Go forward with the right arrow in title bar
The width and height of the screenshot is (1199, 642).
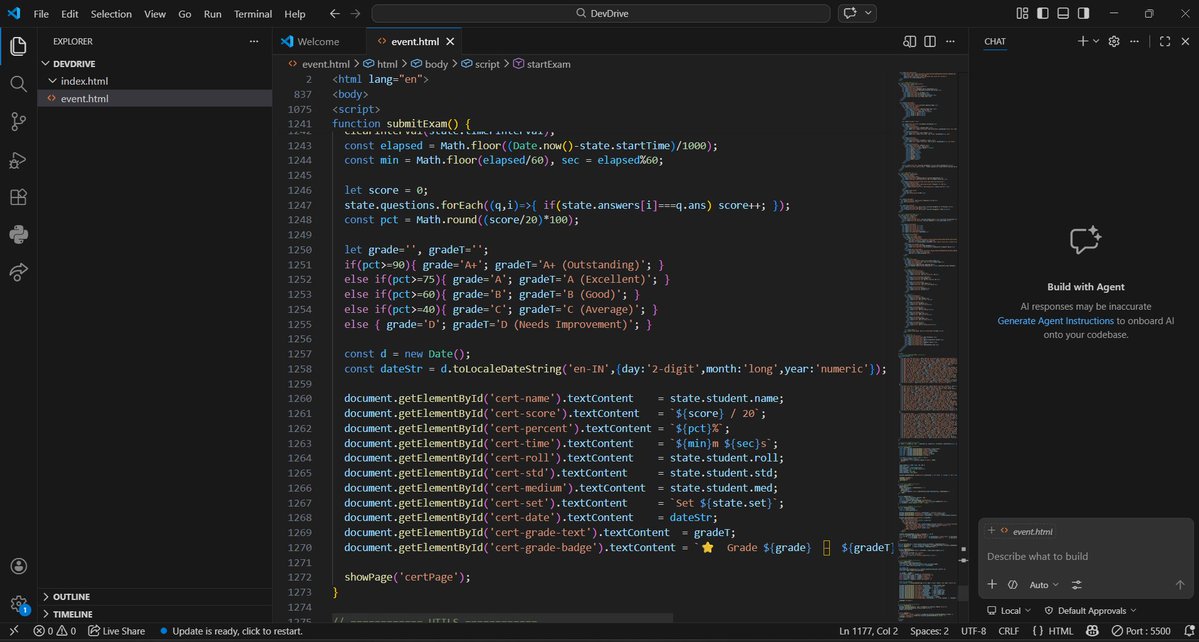click(x=355, y=14)
